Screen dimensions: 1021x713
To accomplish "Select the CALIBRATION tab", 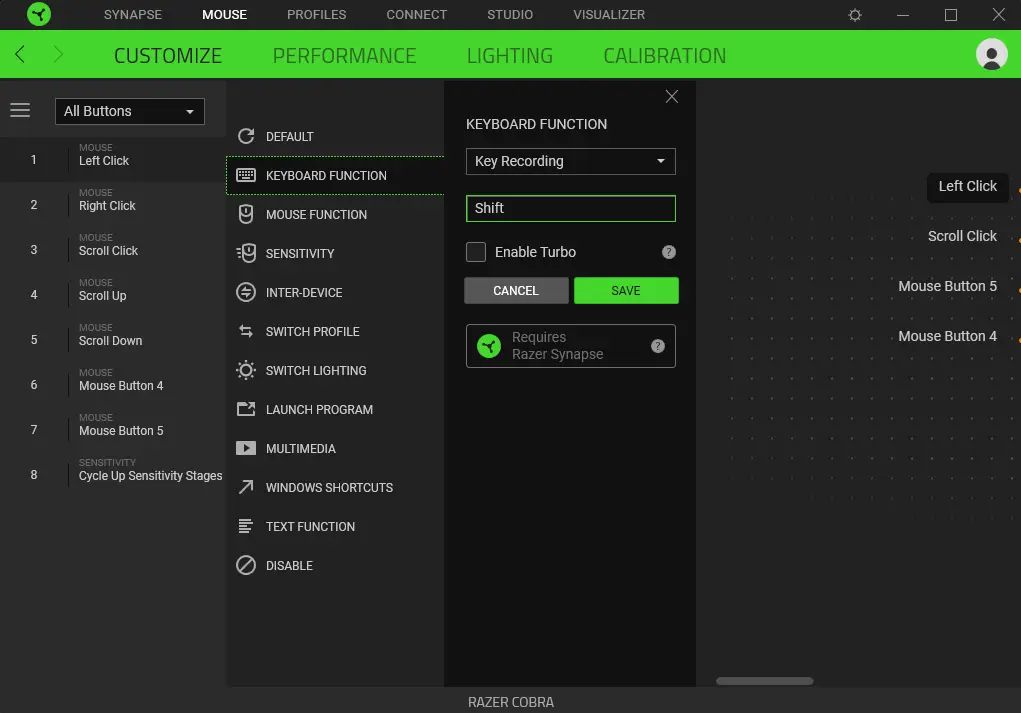I will 664,55.
